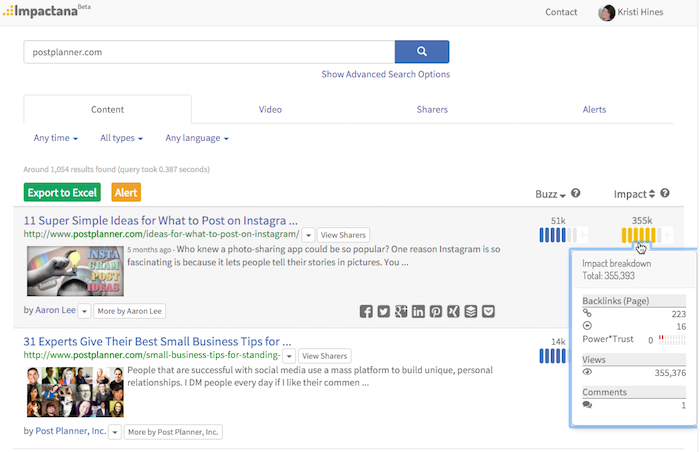Save first result to Pocket
This screenshot has height=452, width=700.
click(x=488, y=311)
